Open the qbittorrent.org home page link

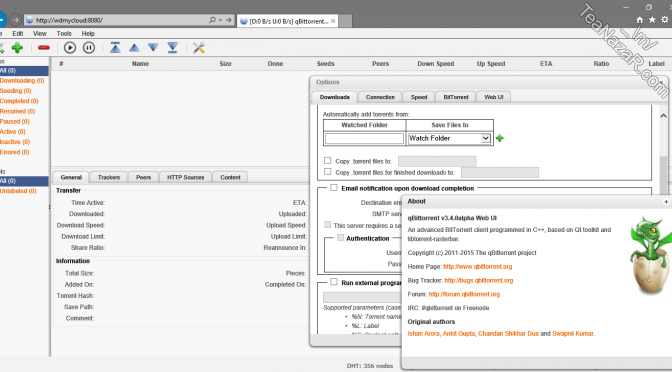coord(477,267)
